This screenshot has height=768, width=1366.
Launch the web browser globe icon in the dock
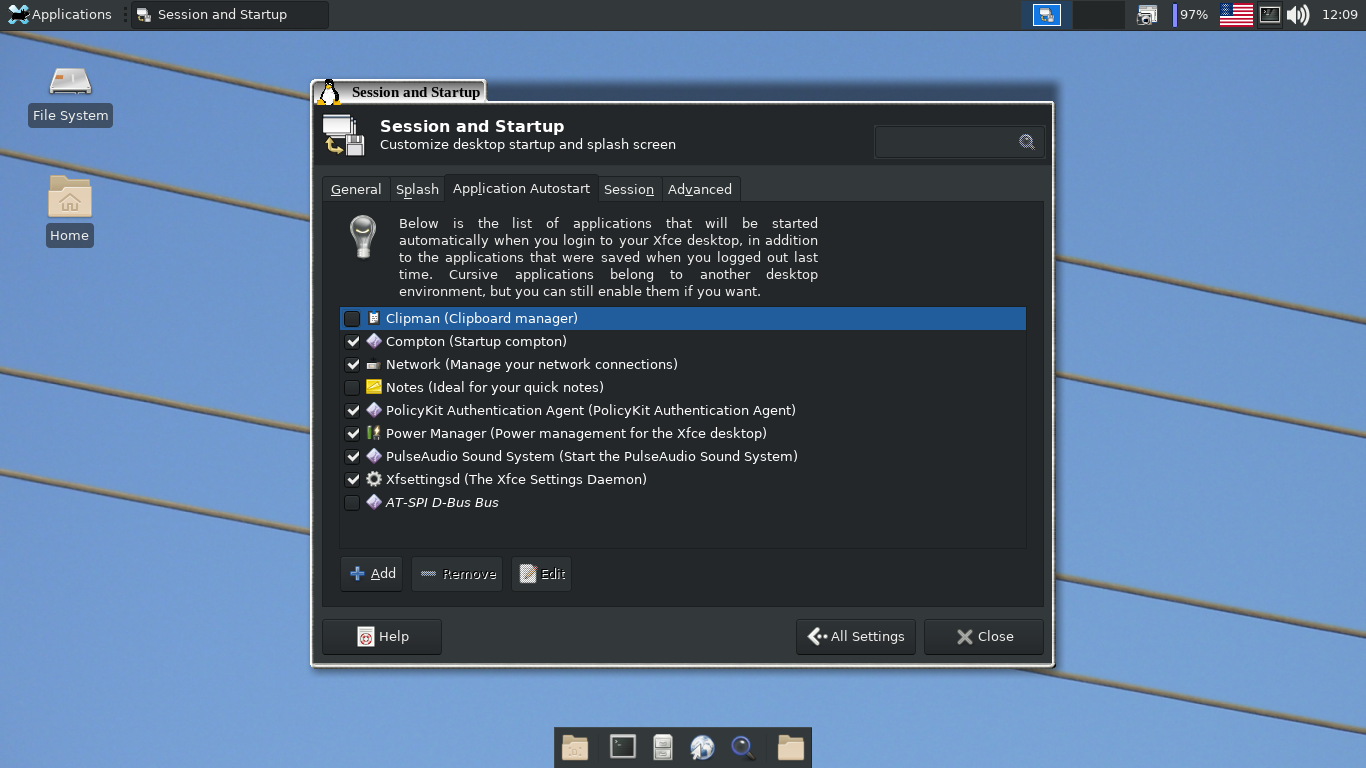pos(702,747)
